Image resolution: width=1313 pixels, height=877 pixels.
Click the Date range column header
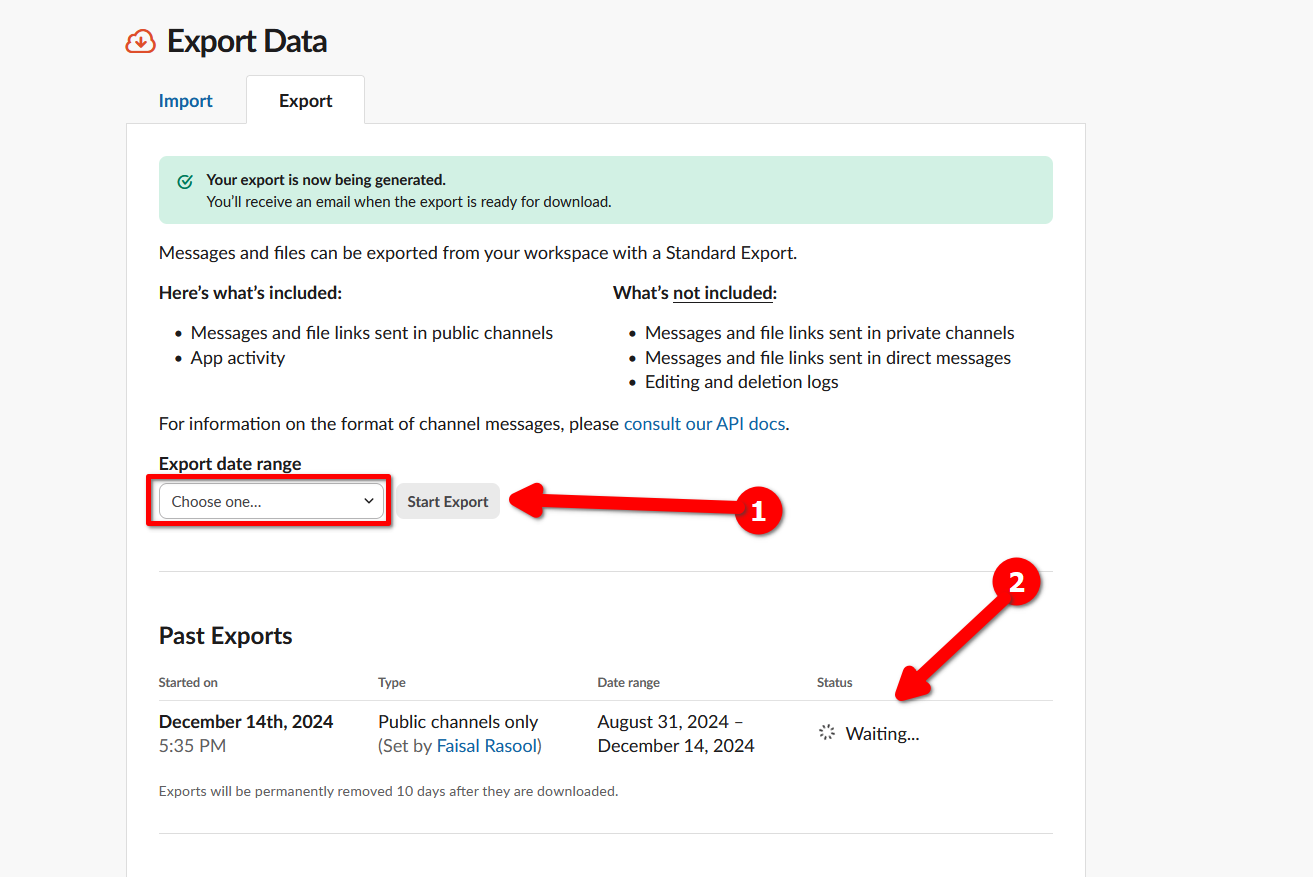pos(629,683)
